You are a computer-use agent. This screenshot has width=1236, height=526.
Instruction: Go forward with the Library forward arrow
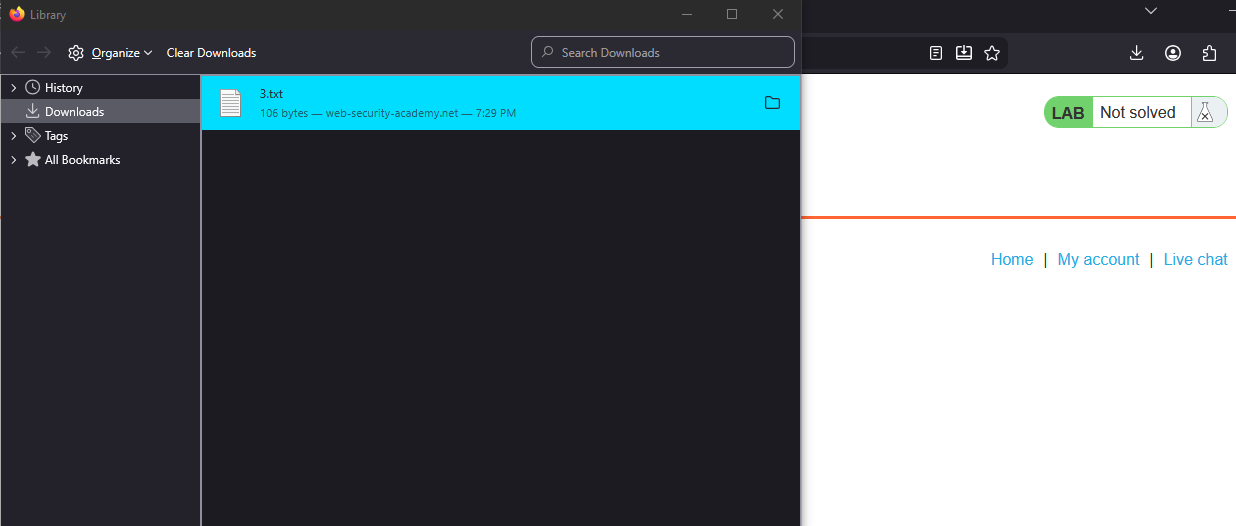coord(44,53)
